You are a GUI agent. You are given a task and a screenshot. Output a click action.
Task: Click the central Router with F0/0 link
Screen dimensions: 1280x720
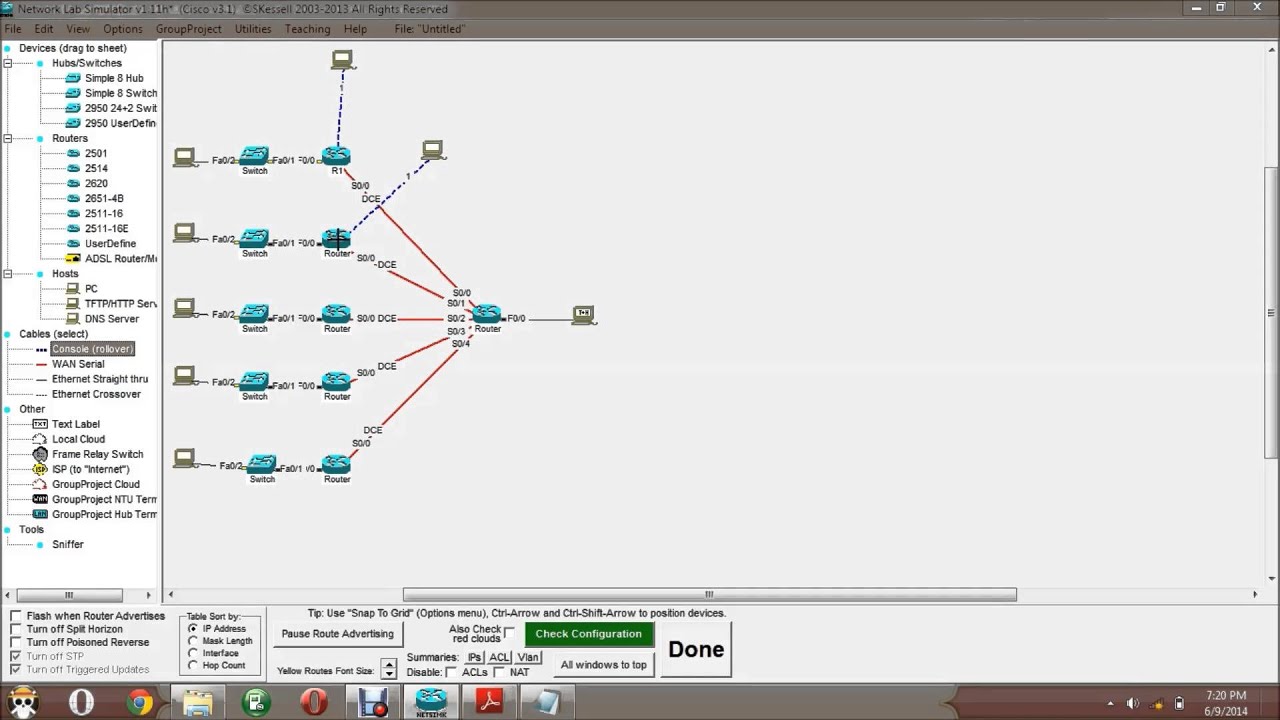[x=487, y=315]
